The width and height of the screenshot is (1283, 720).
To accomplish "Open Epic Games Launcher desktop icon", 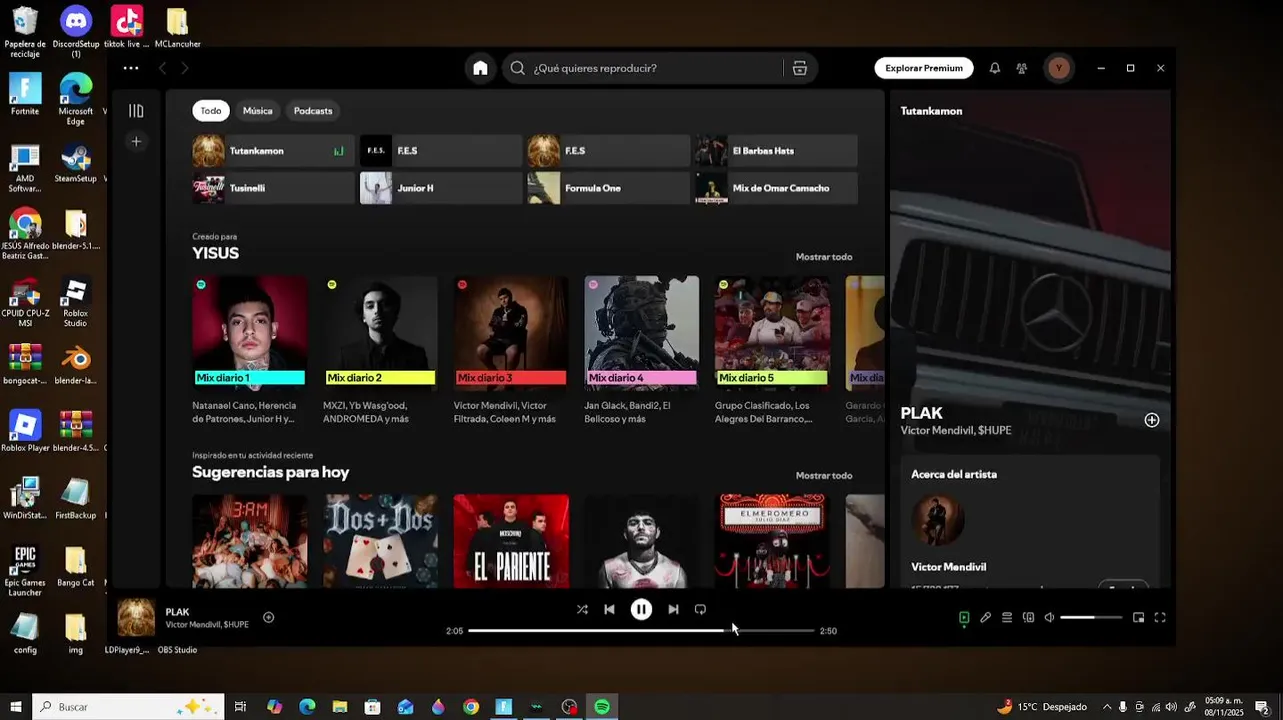I will tap(25, 571).
